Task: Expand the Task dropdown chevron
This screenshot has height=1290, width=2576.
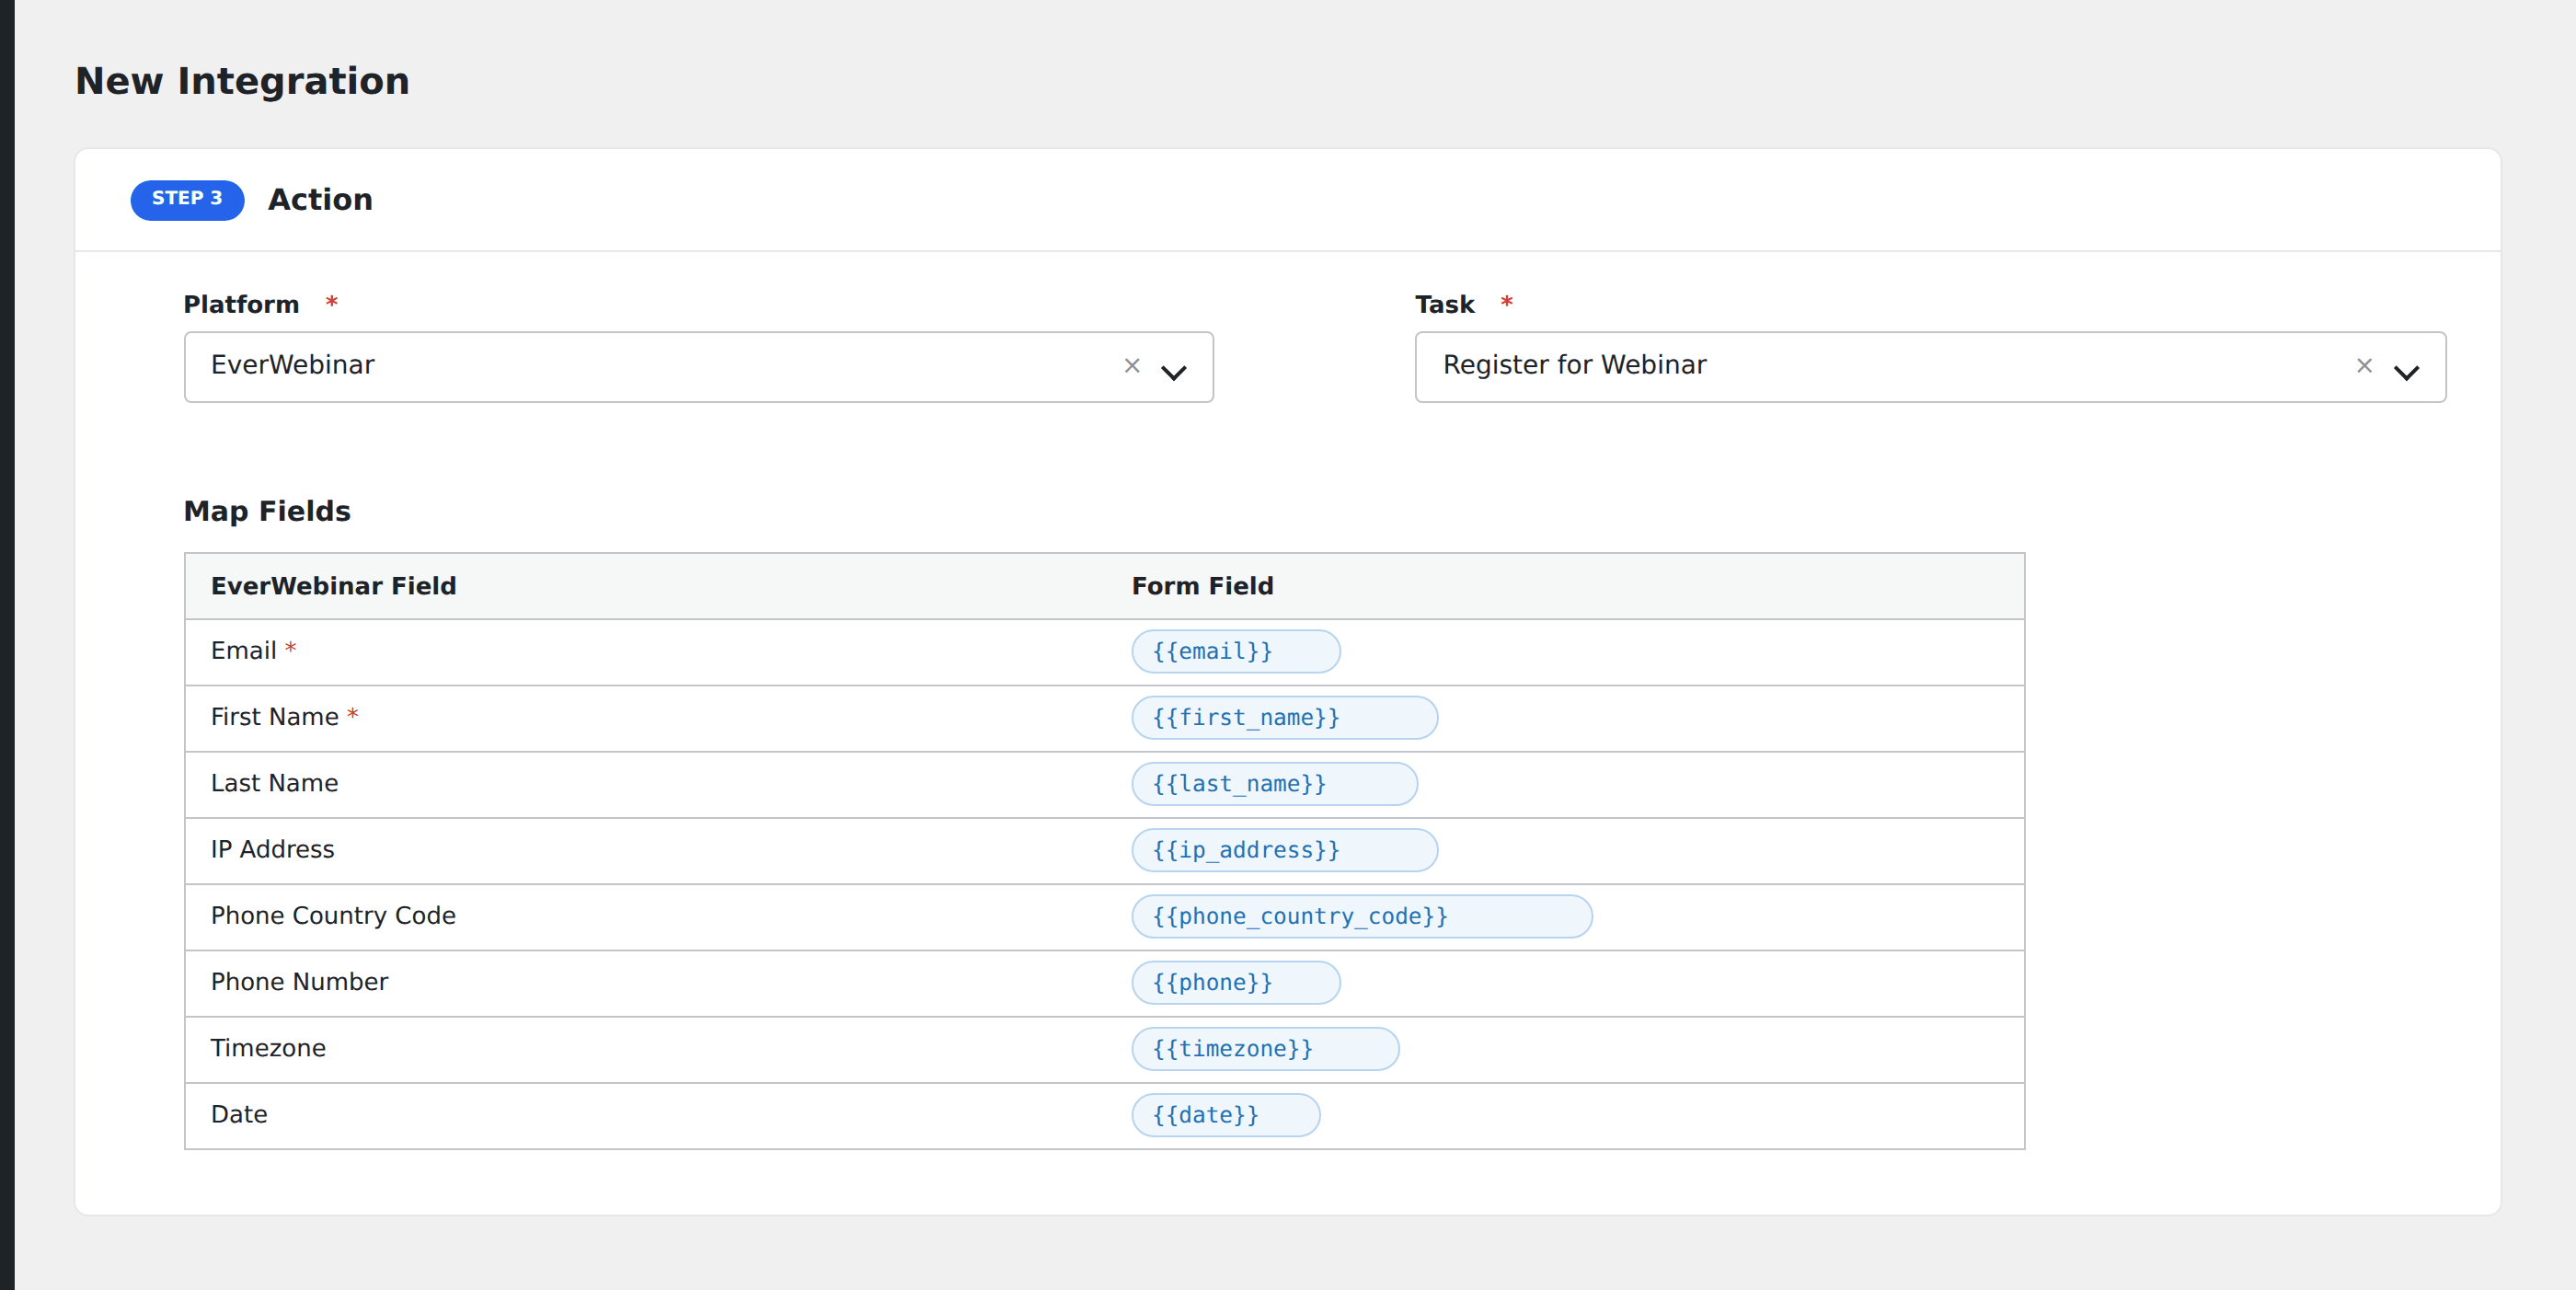Action: pos(2406,372)
